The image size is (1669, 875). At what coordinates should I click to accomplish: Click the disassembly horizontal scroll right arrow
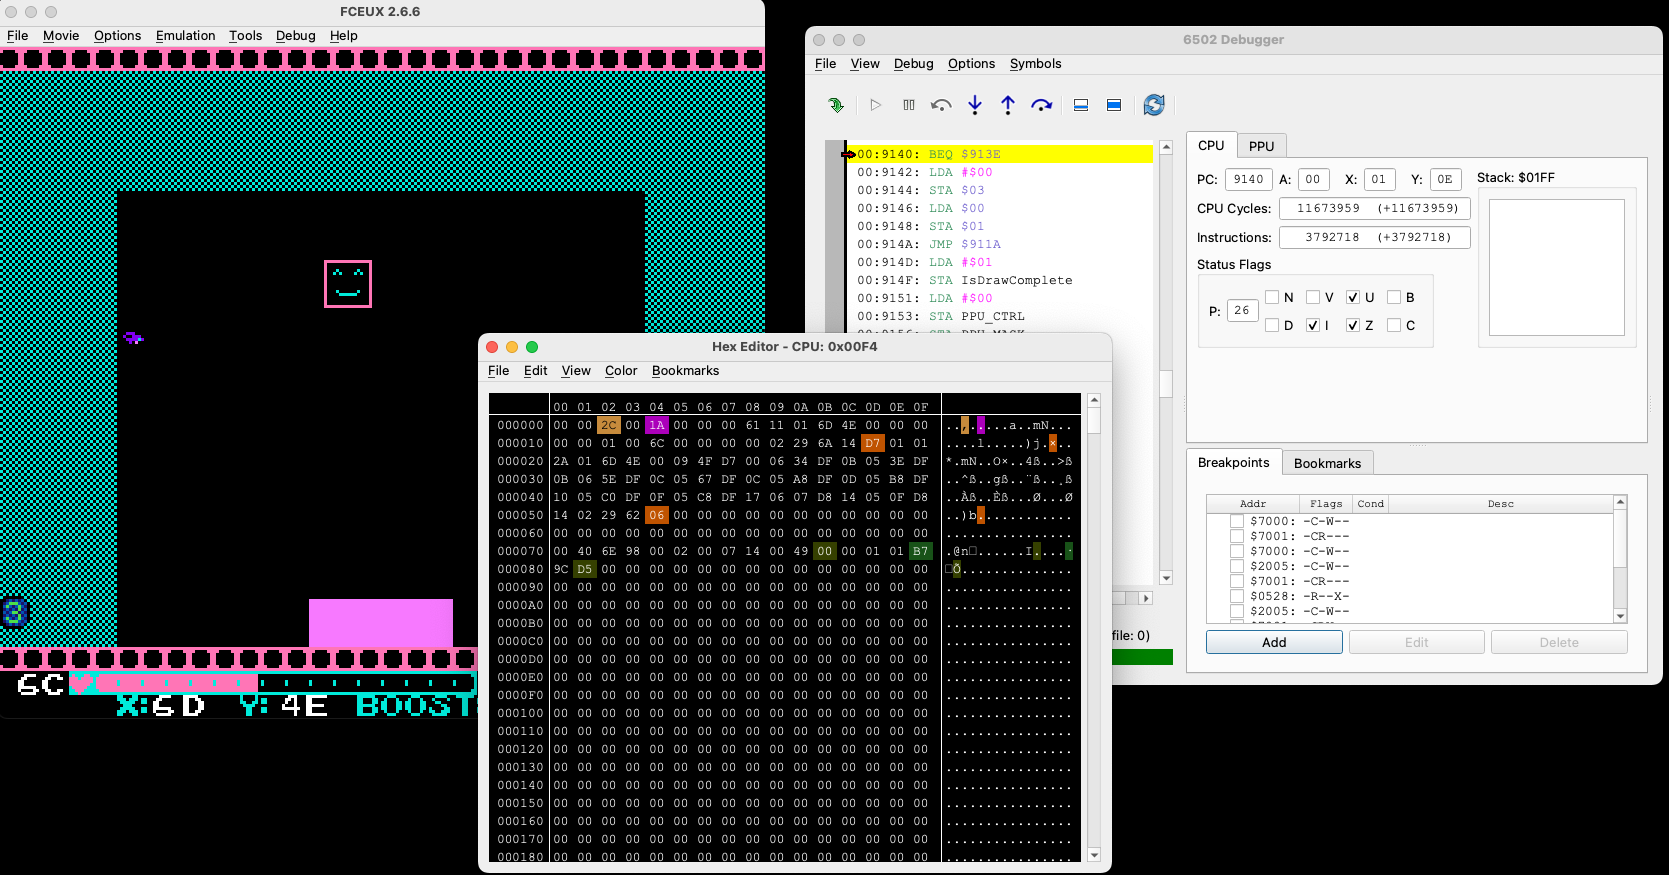1146,598
